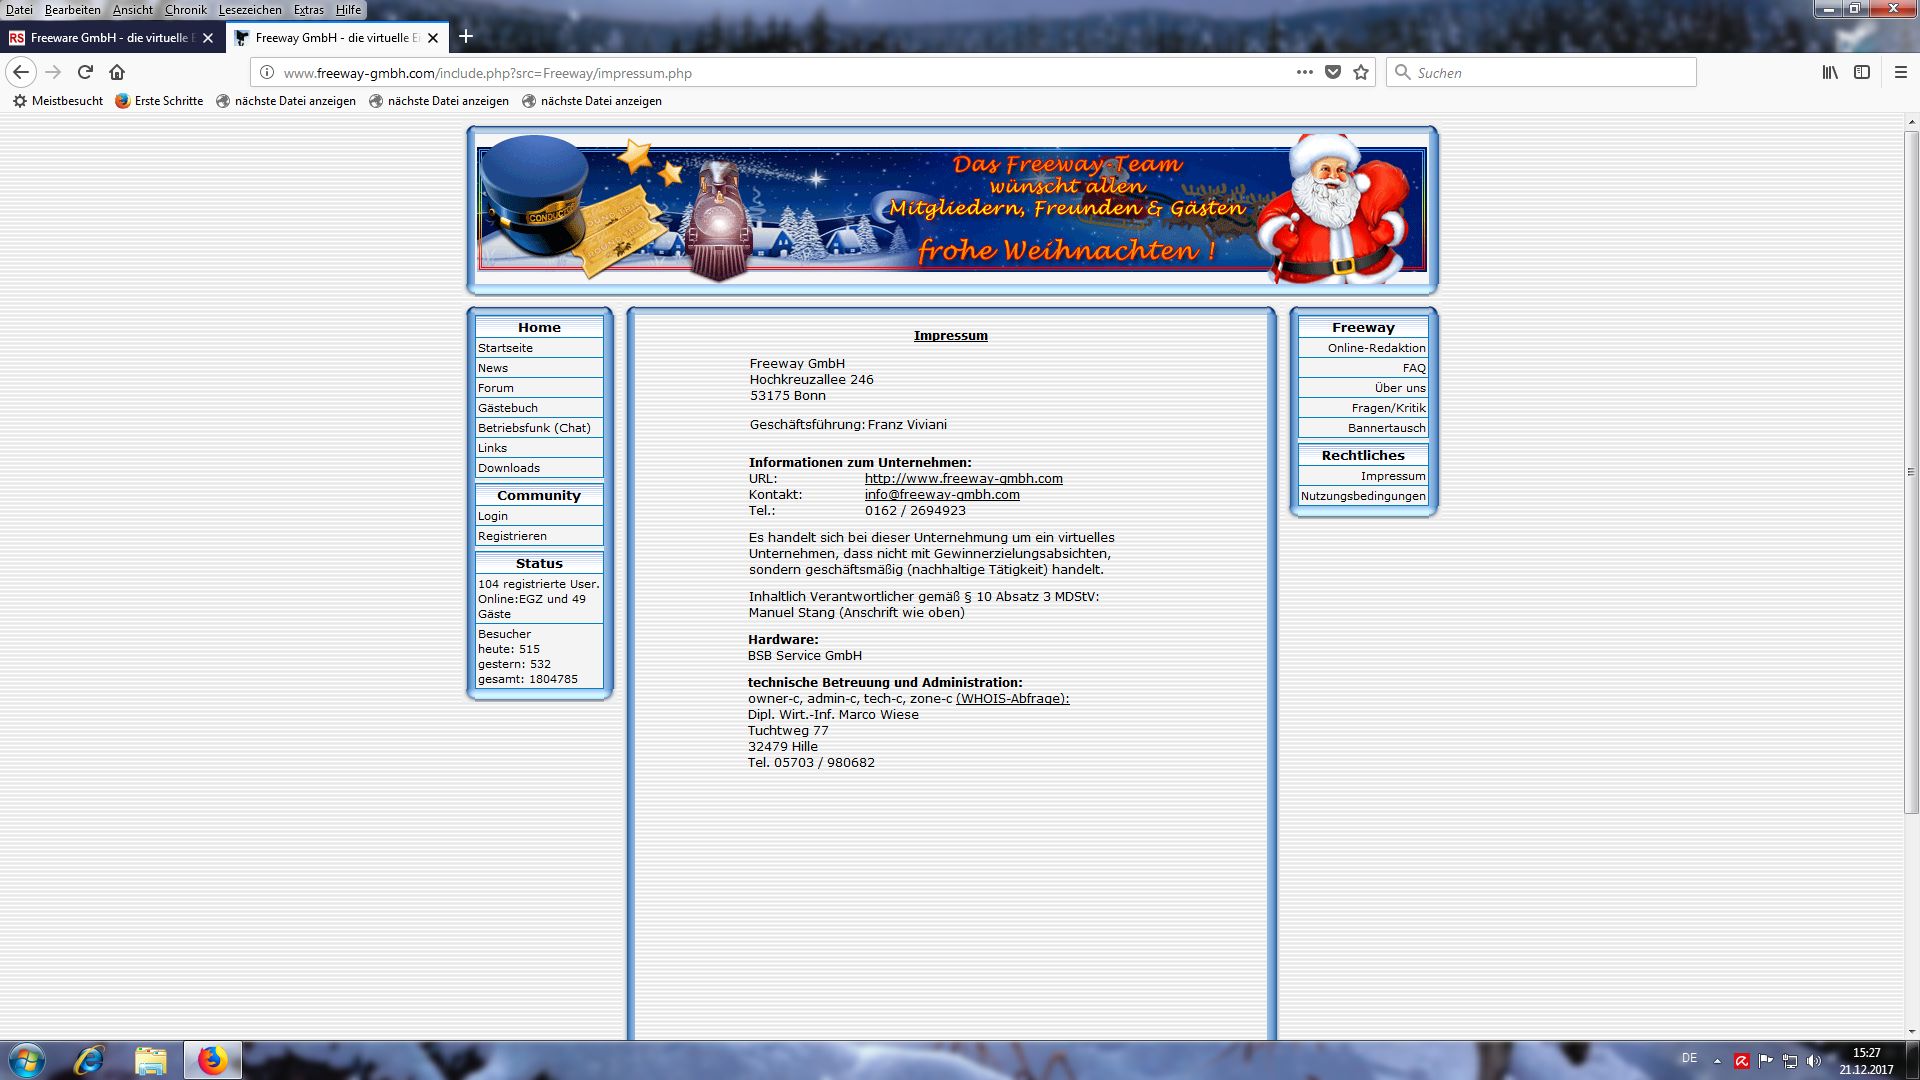Open the Lesezeichen menu
Screen dimensions: 1920x1080
tap(250, 10)
